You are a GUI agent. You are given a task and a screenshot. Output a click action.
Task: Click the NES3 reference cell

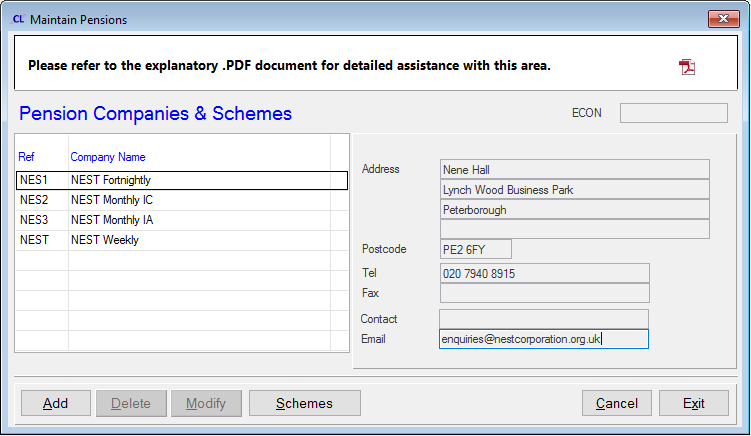coord(42,220)
